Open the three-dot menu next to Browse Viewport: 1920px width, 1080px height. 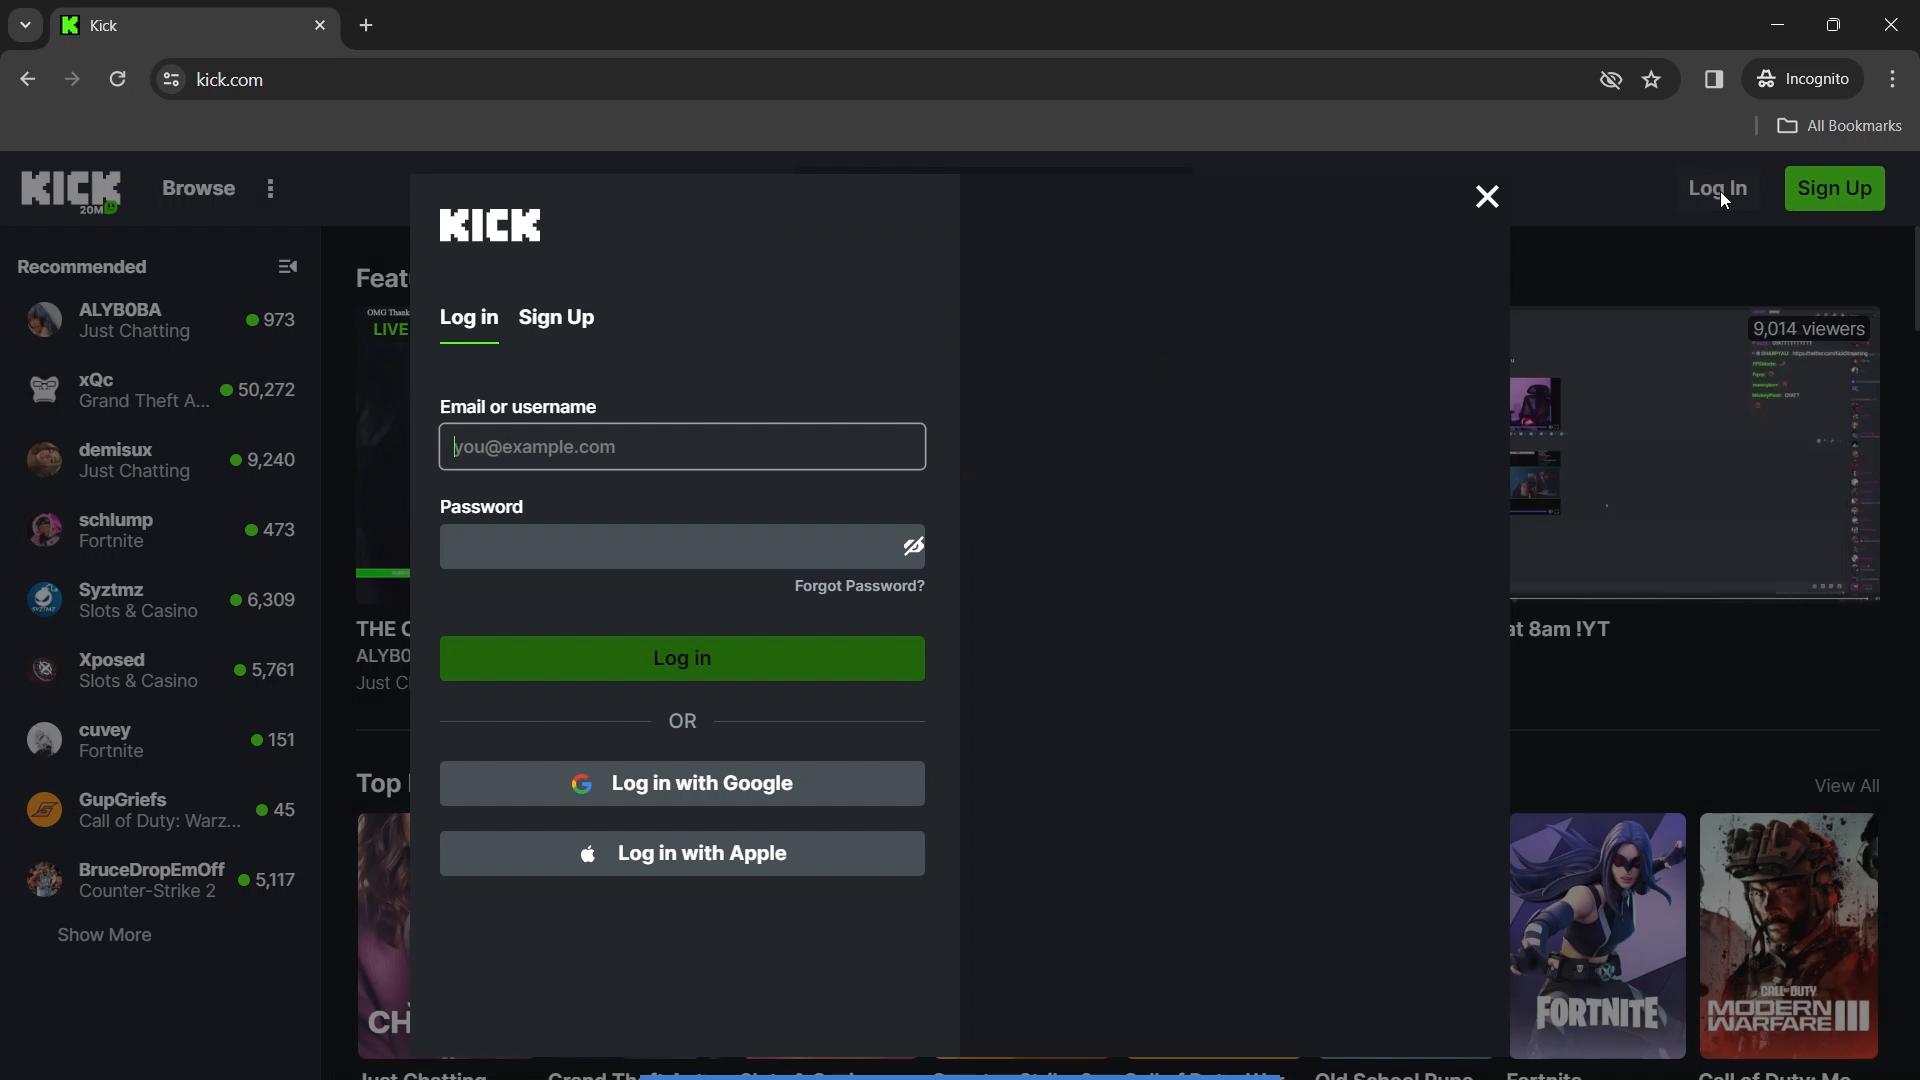click(x=269, y=189)
